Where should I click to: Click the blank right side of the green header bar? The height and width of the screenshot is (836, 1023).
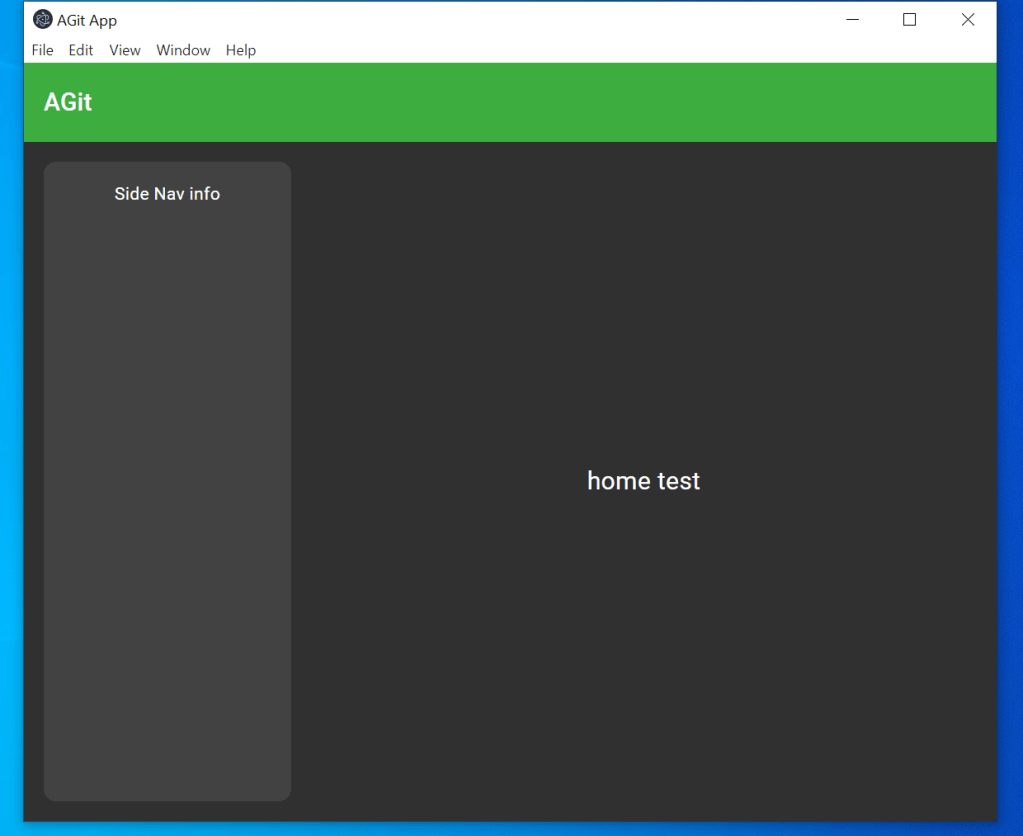tap(700, 102)
